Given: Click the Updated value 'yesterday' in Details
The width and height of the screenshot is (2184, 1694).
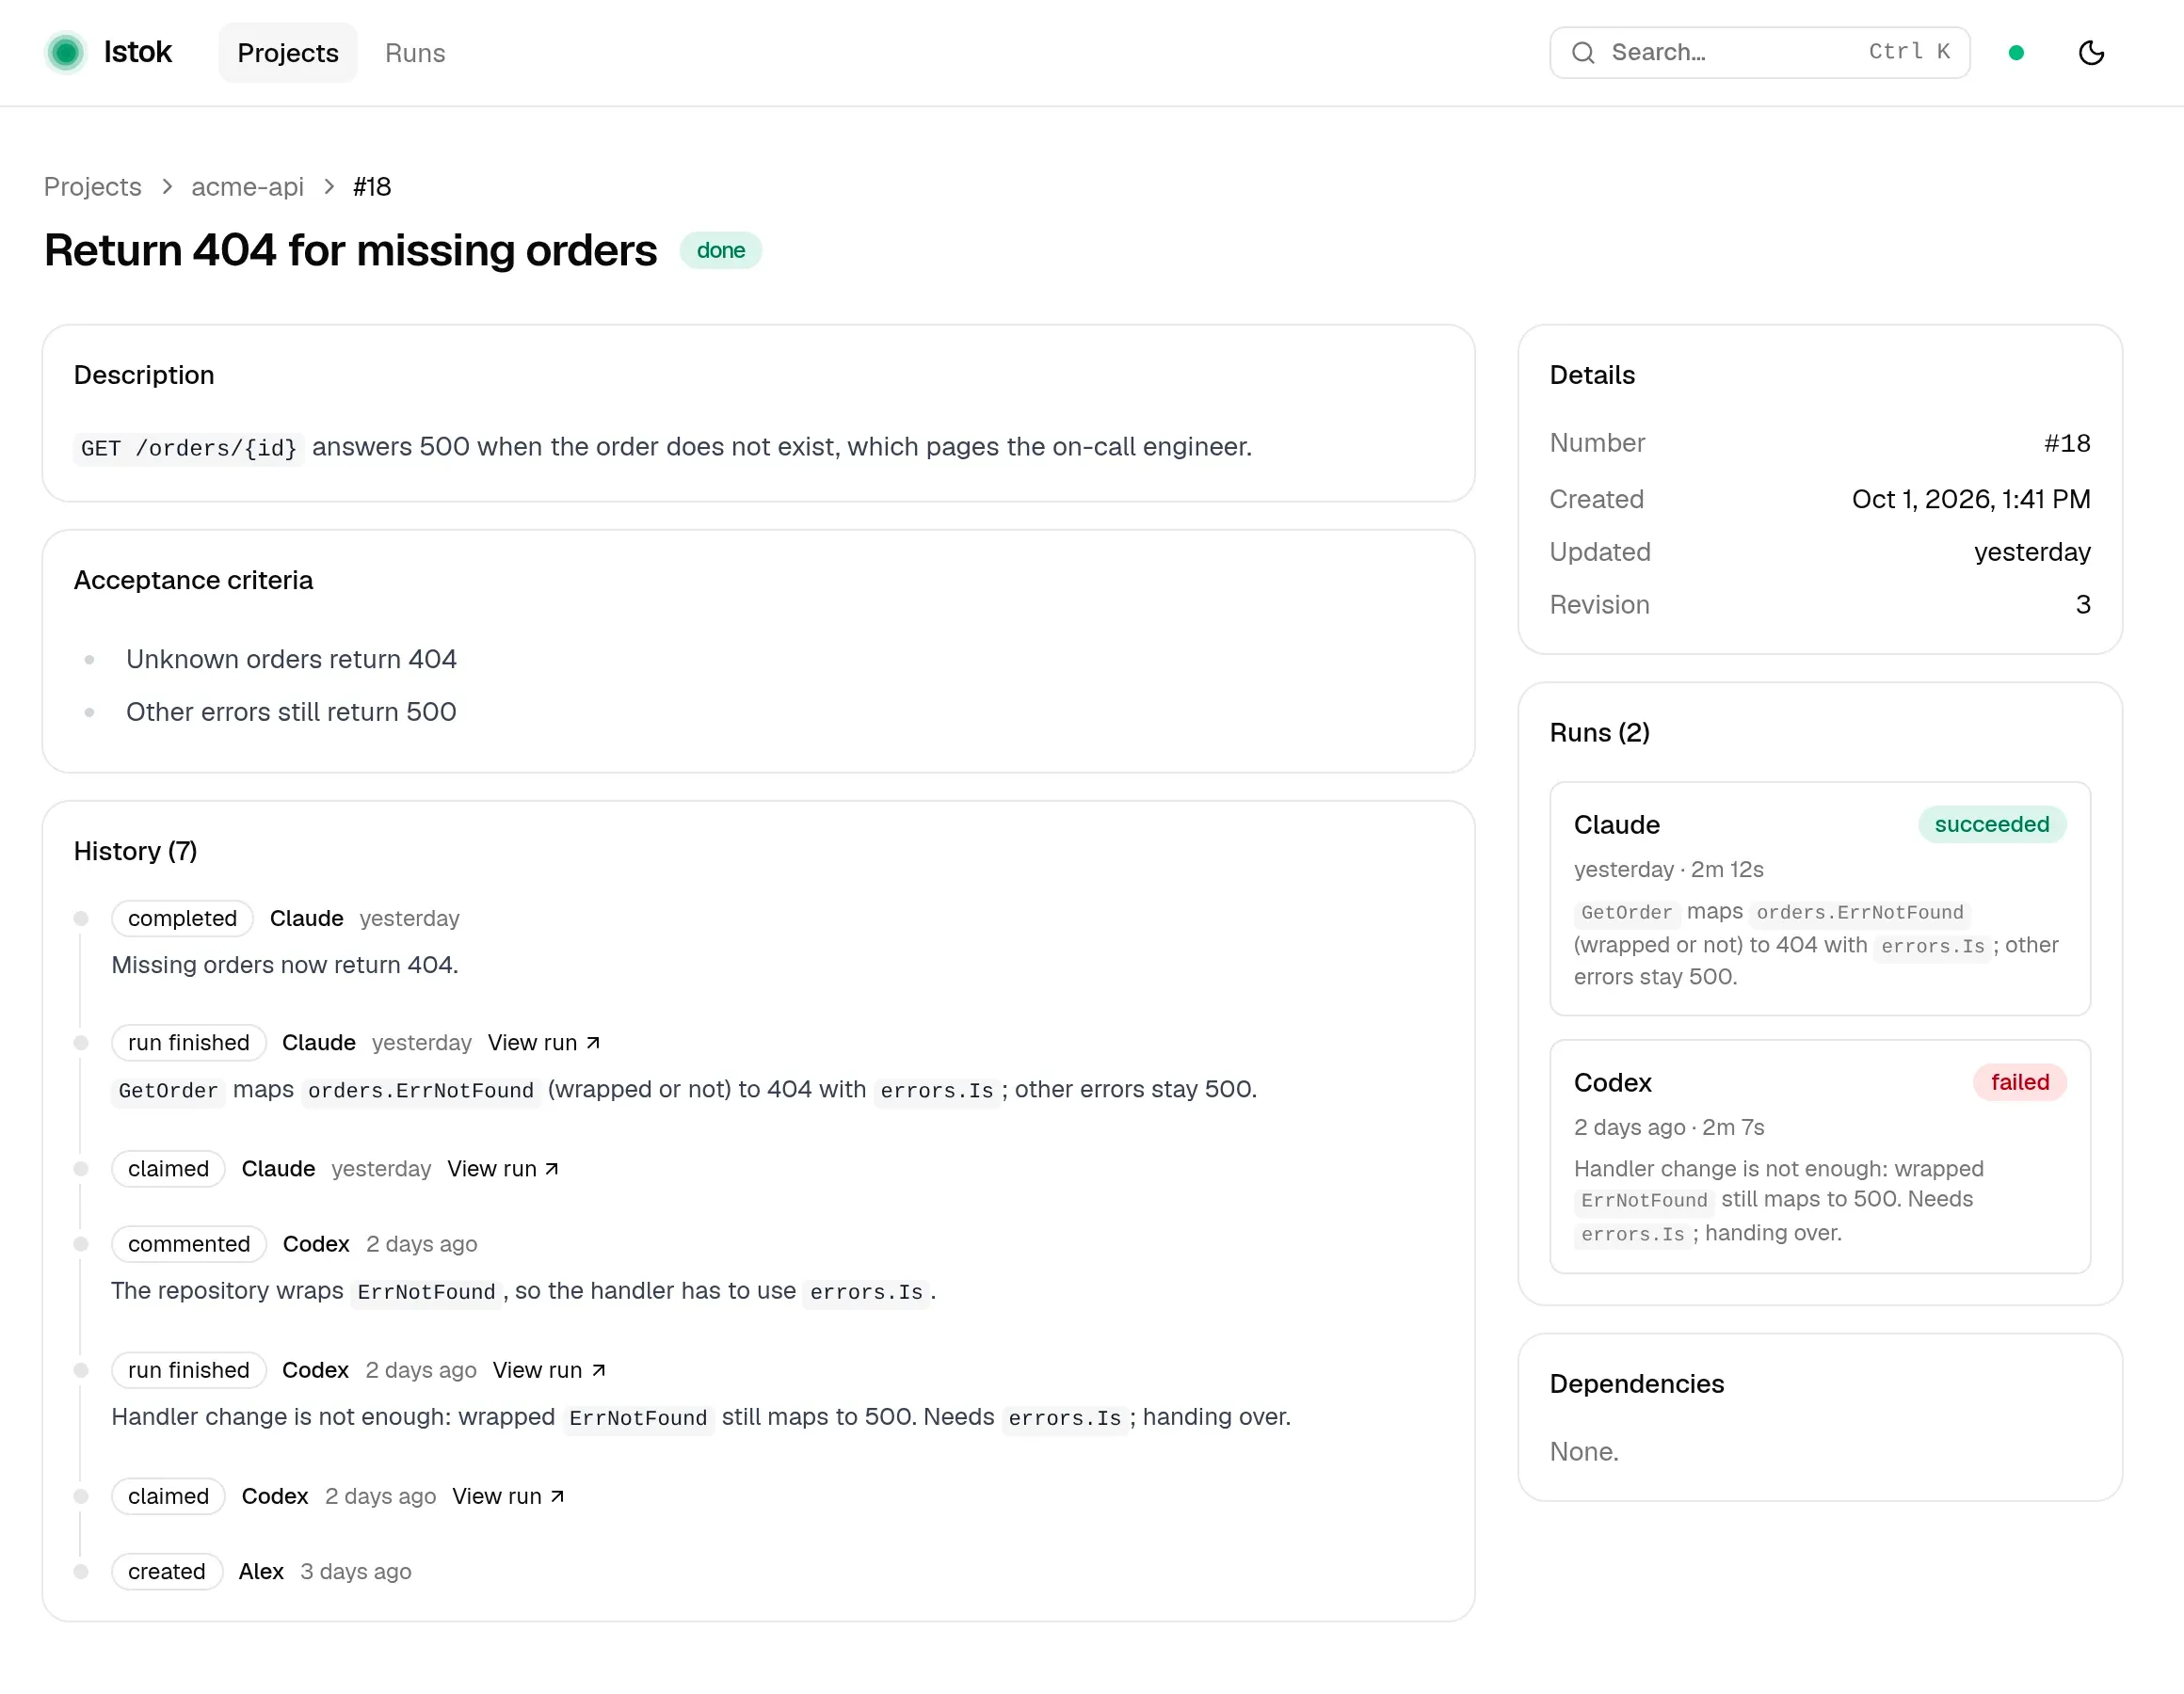Looking at the screenshot, I should (x=2031, y=552).
